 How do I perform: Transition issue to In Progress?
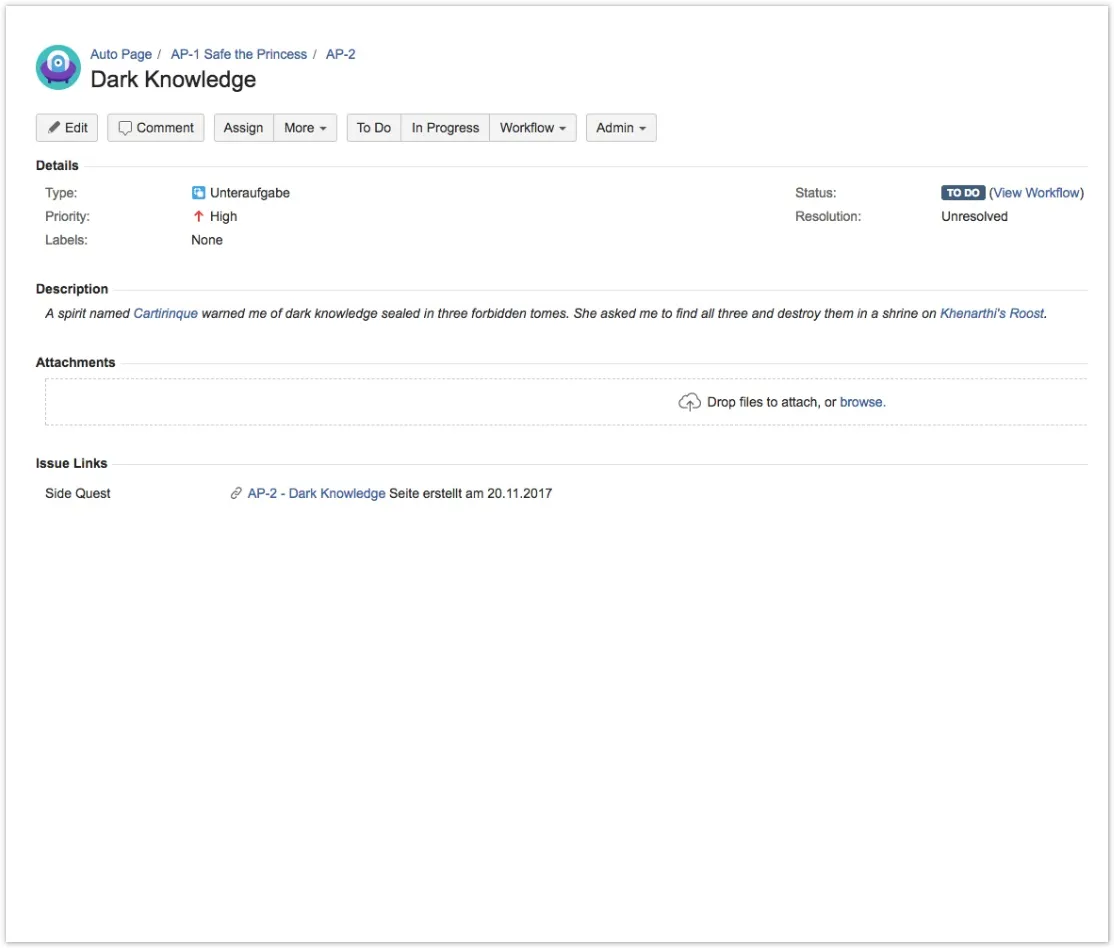click(445, 128)
